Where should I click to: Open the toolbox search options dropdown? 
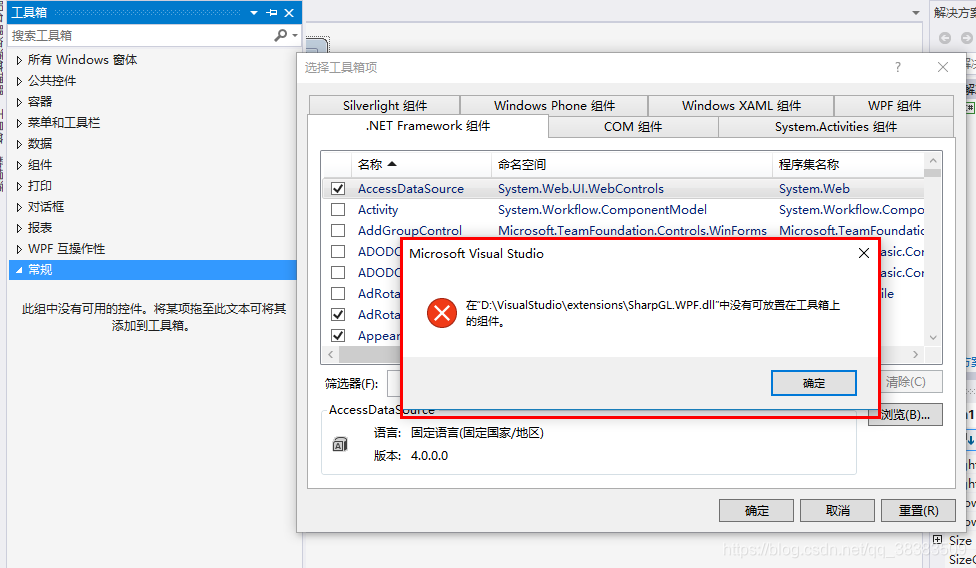(294, 35)
